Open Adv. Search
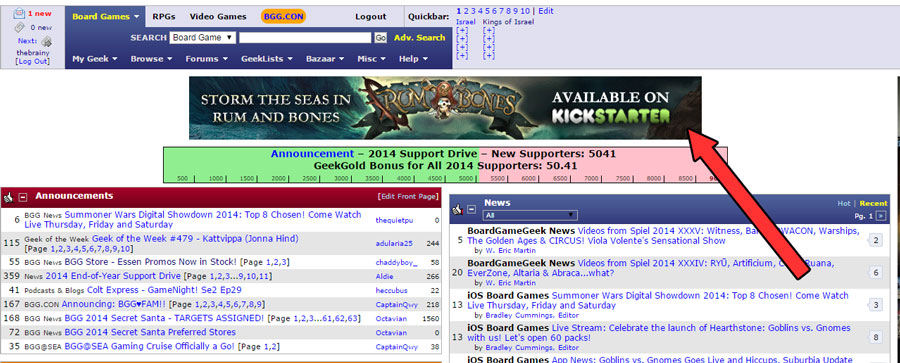This screenshot has width=900, height=363. click(x=420, y=37)
